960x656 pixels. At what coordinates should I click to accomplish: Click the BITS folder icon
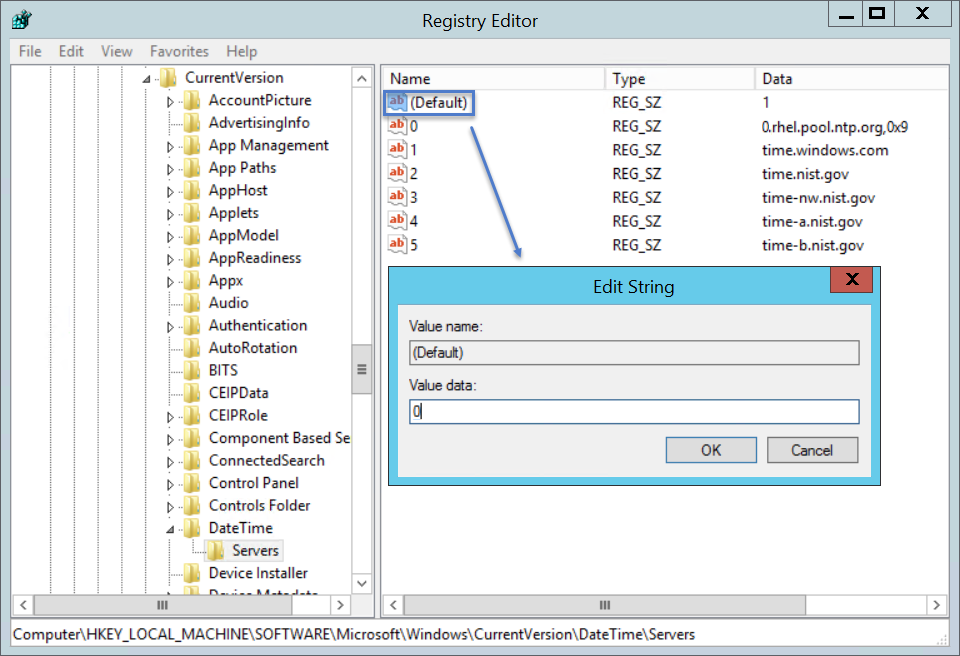[x=194, y=370]
